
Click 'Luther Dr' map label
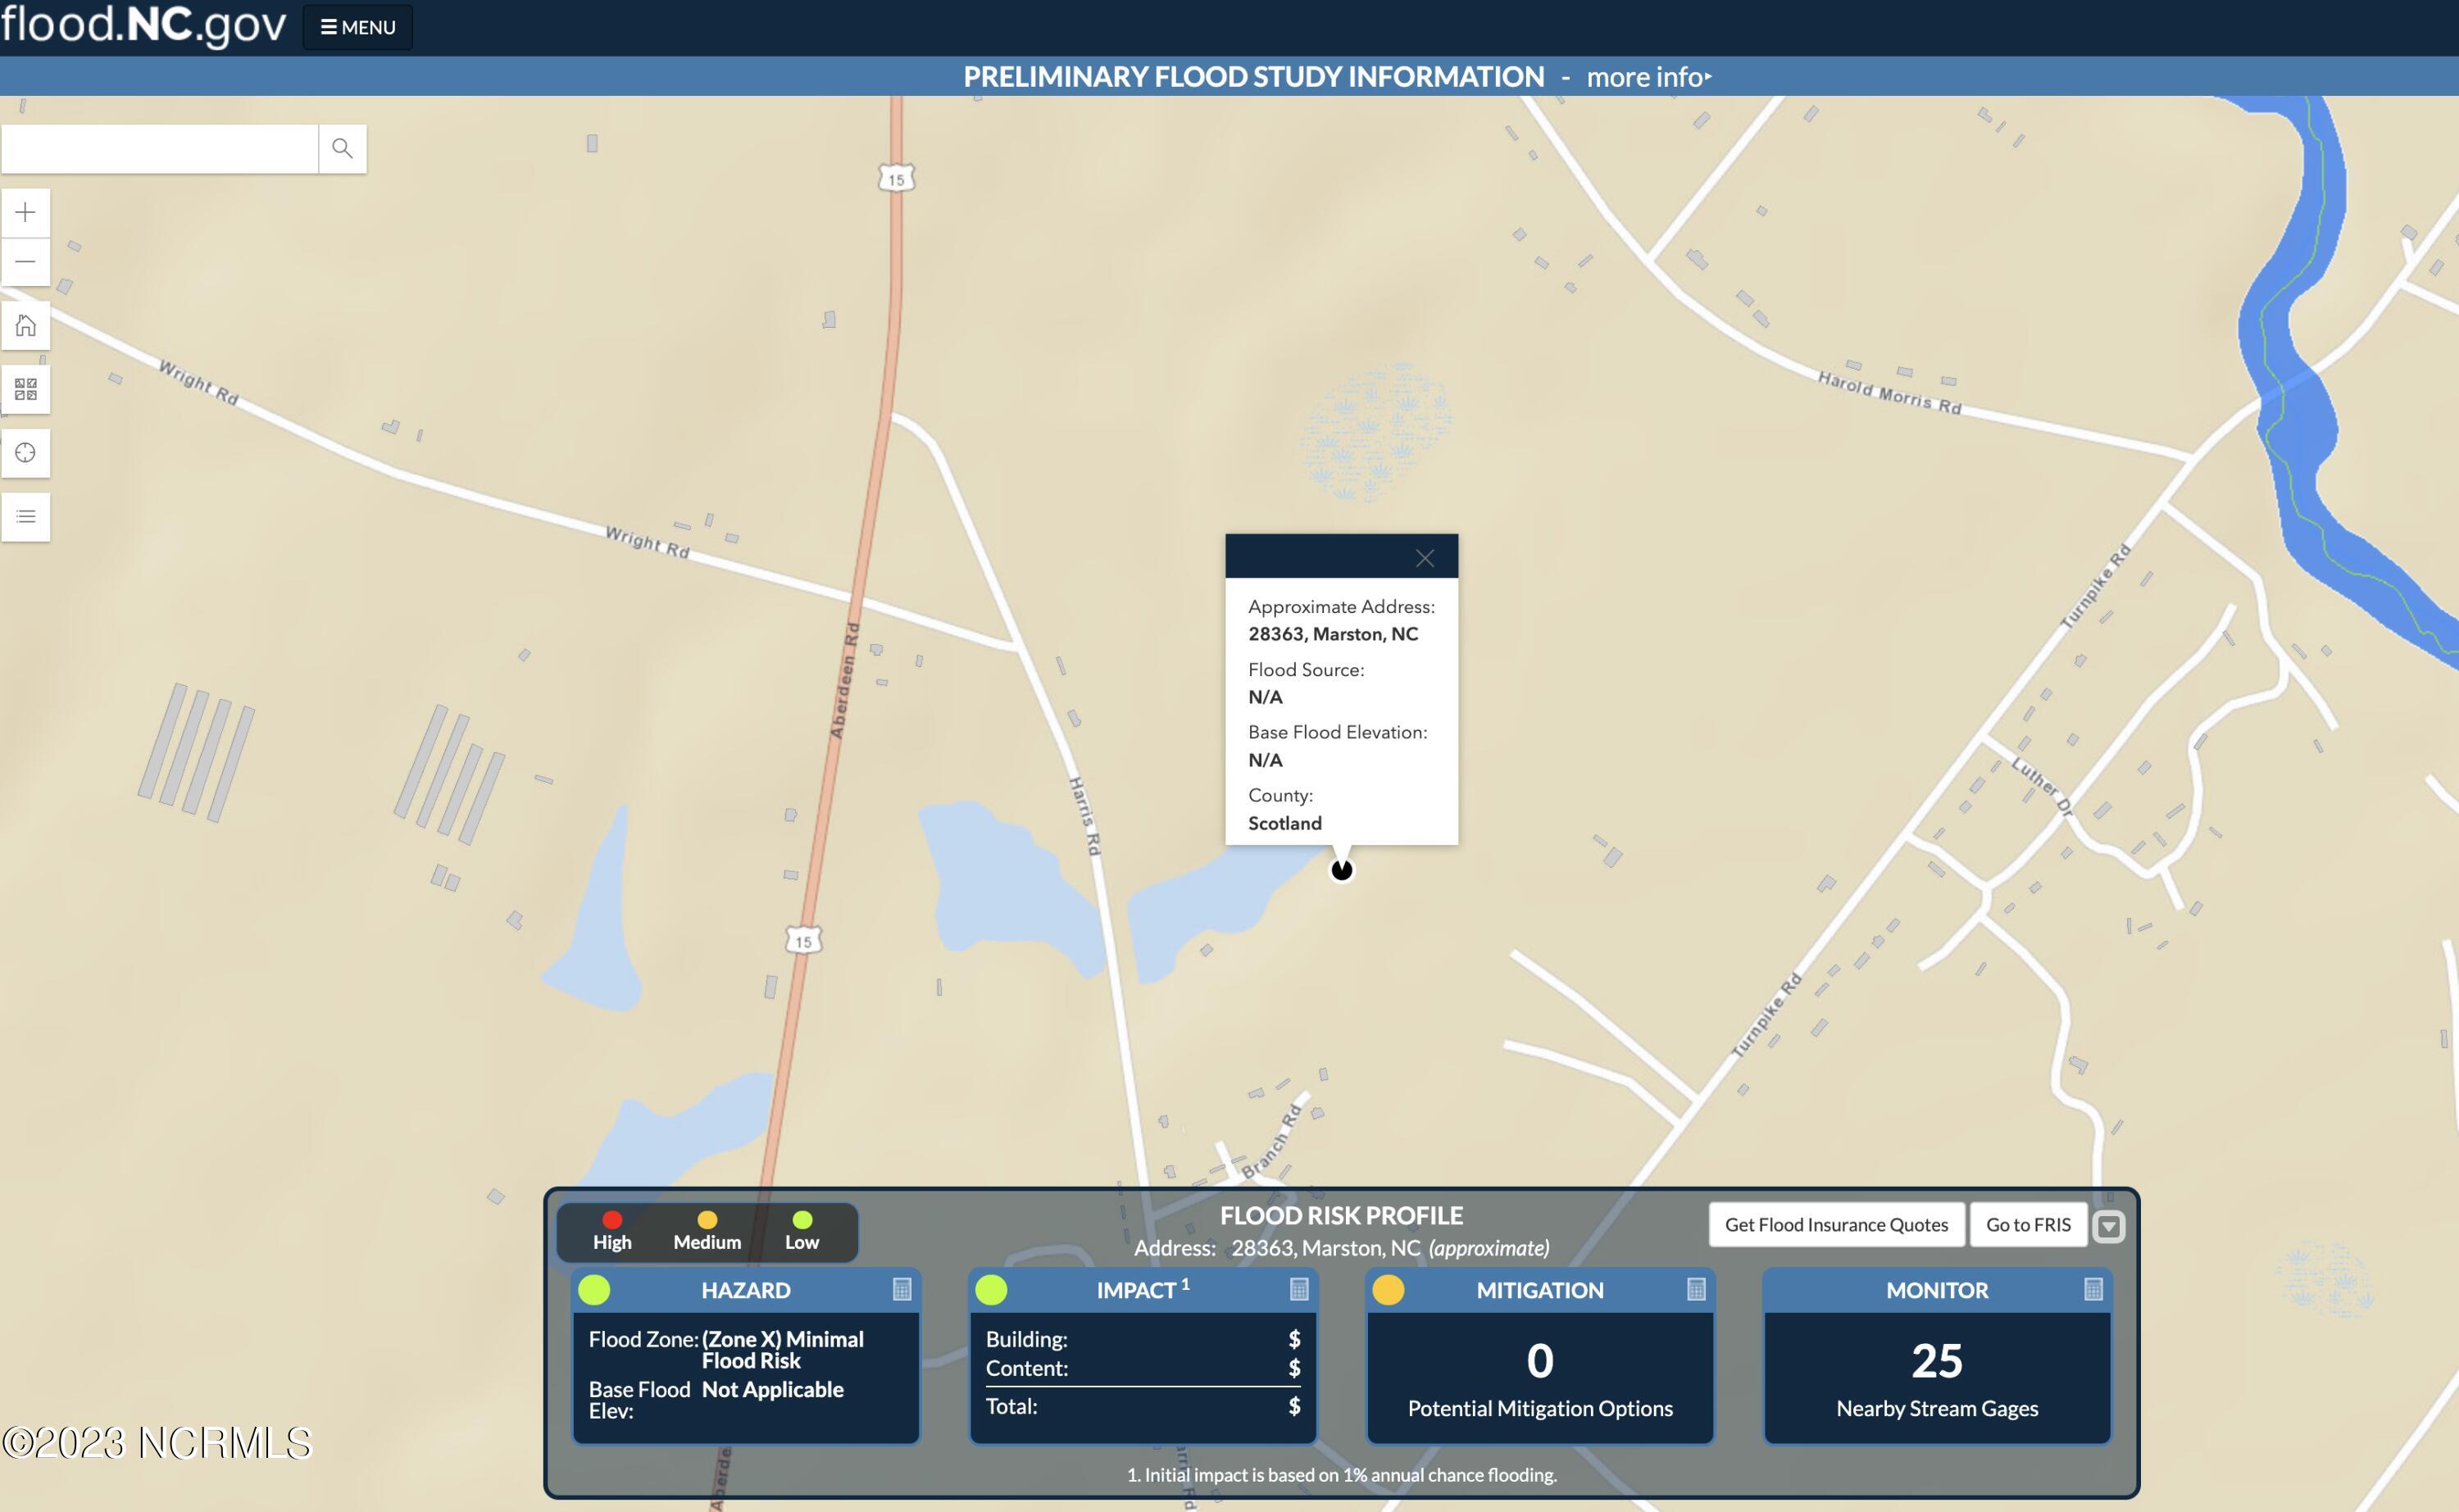[x=2042, y=788]
